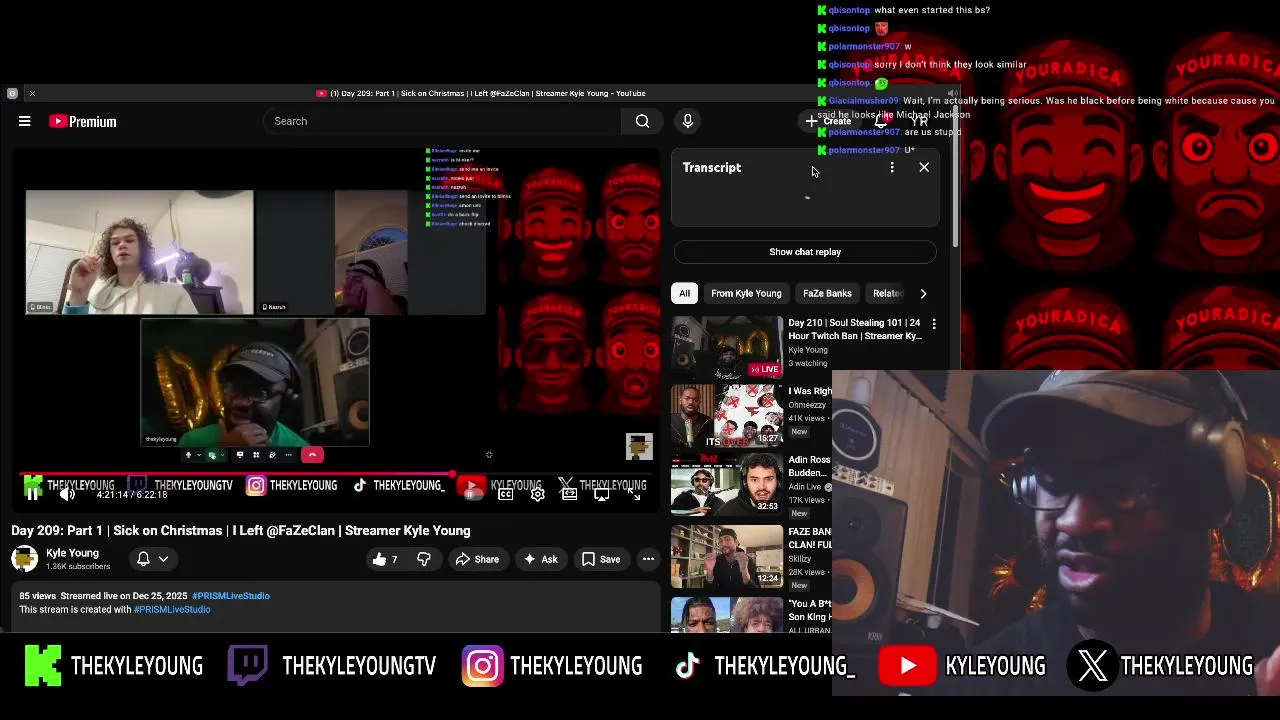Toggle closed captions CC button
Screen dimensions: 1280x720
point(505,494)
